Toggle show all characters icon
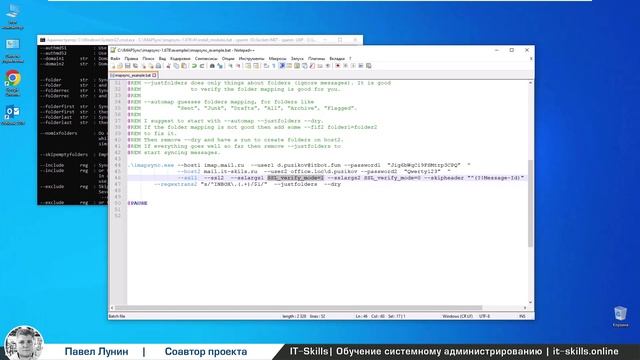Viewport: 640px width, 360px height. [x=273, y=66]
